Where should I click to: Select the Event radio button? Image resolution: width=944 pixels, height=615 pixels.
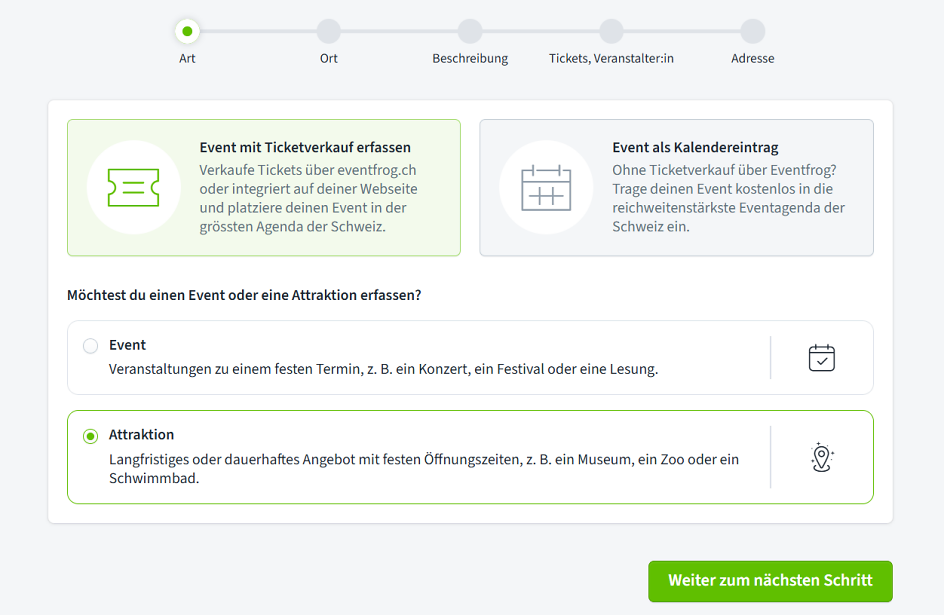tap(91, 346)
